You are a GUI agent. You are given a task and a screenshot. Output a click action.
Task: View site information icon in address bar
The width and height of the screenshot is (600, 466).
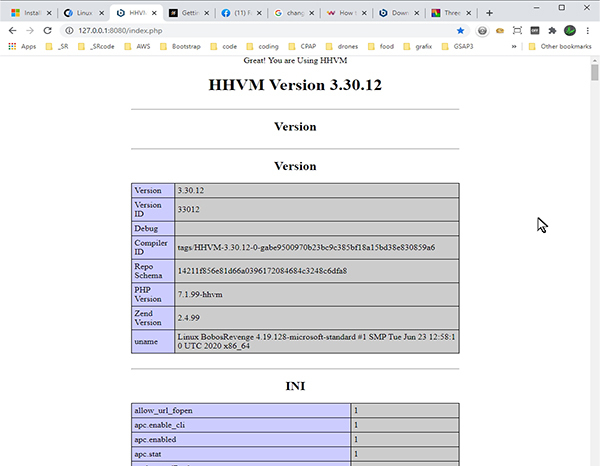(x=69, y=31)
